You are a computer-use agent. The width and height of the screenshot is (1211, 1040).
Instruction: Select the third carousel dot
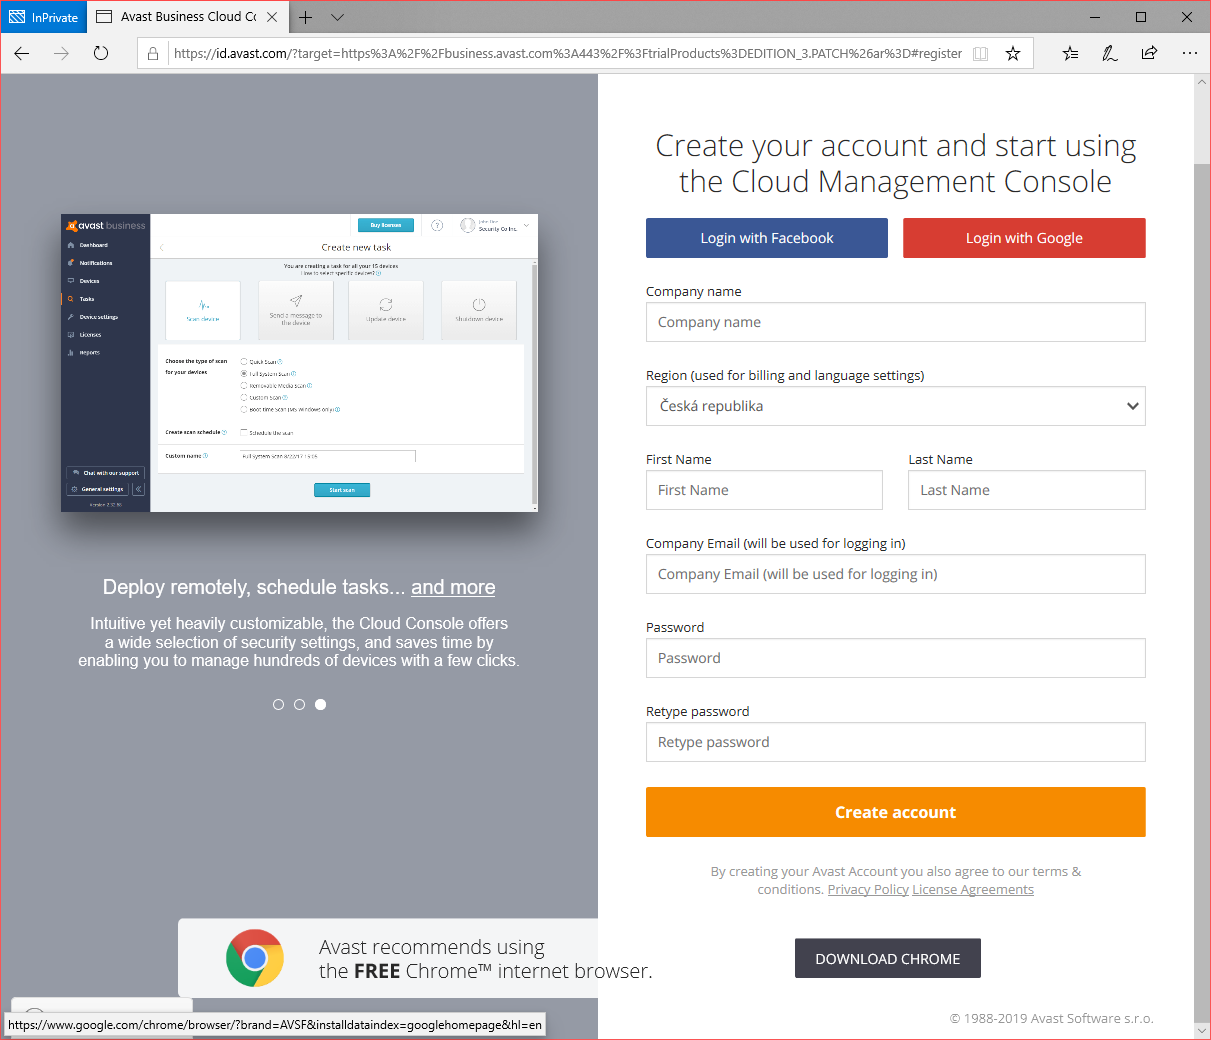click(320, 704)
